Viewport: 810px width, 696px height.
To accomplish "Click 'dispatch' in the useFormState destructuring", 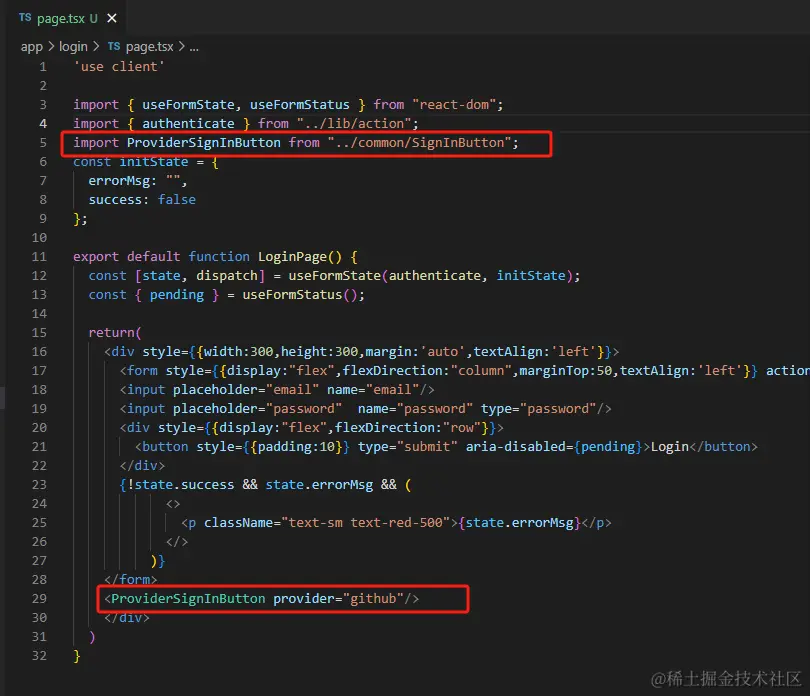I will (227, 276).
